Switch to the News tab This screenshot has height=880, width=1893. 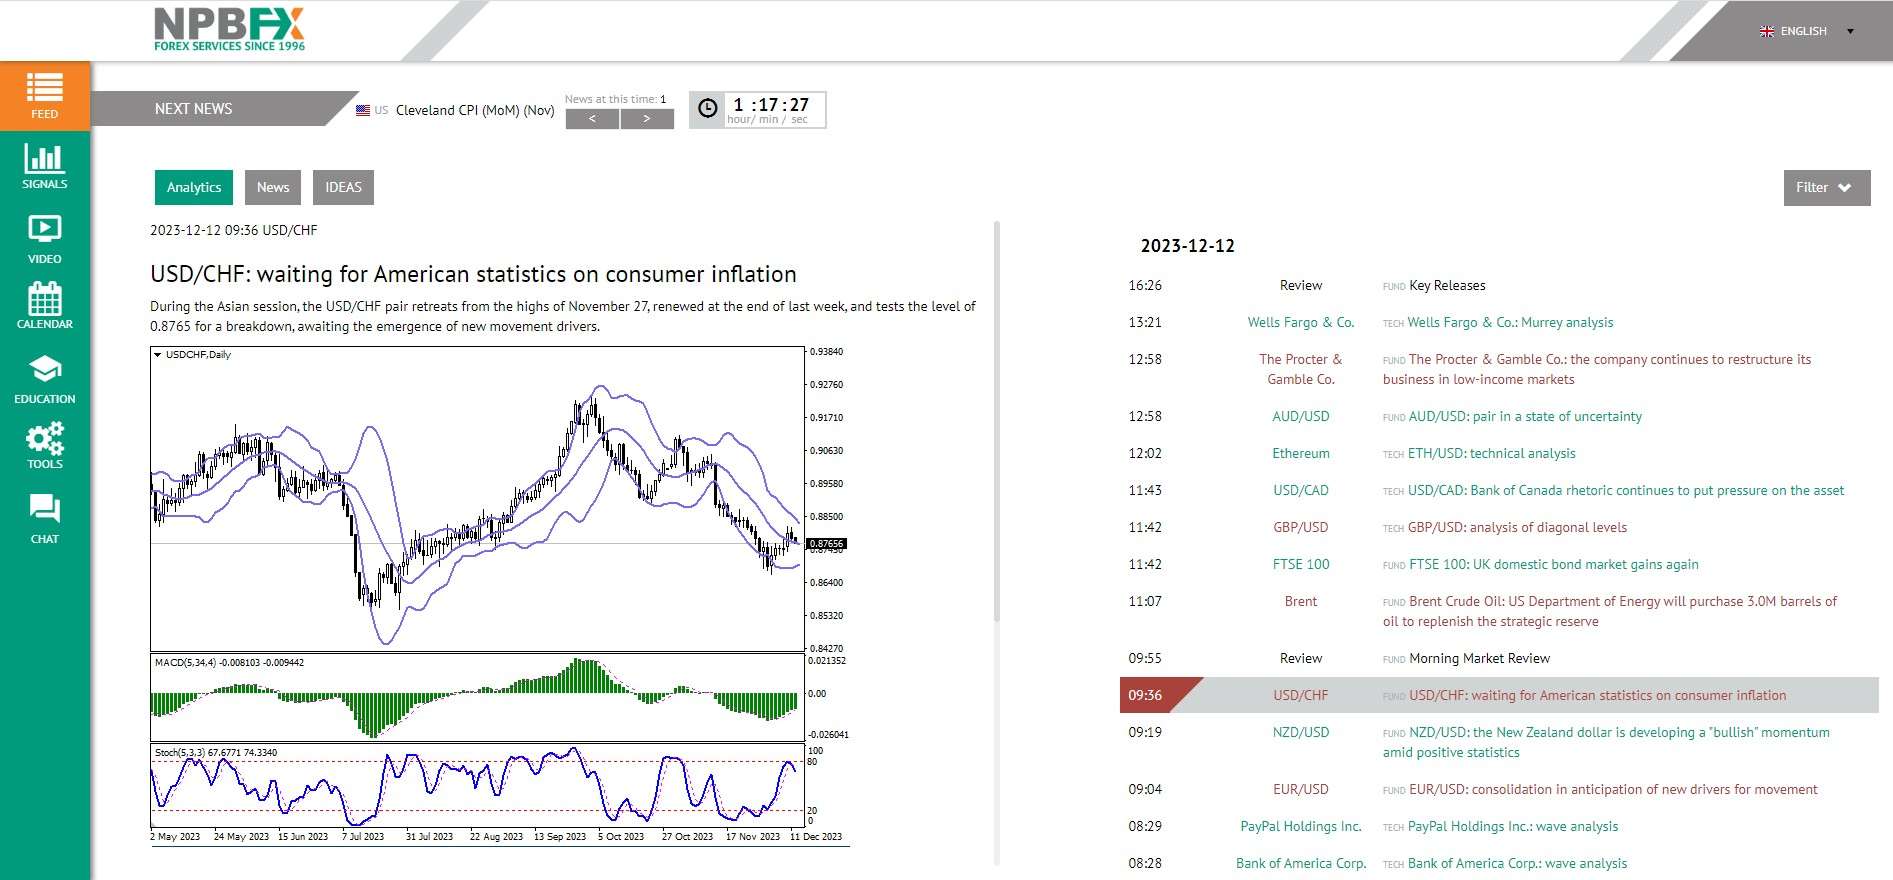(273, 187)
